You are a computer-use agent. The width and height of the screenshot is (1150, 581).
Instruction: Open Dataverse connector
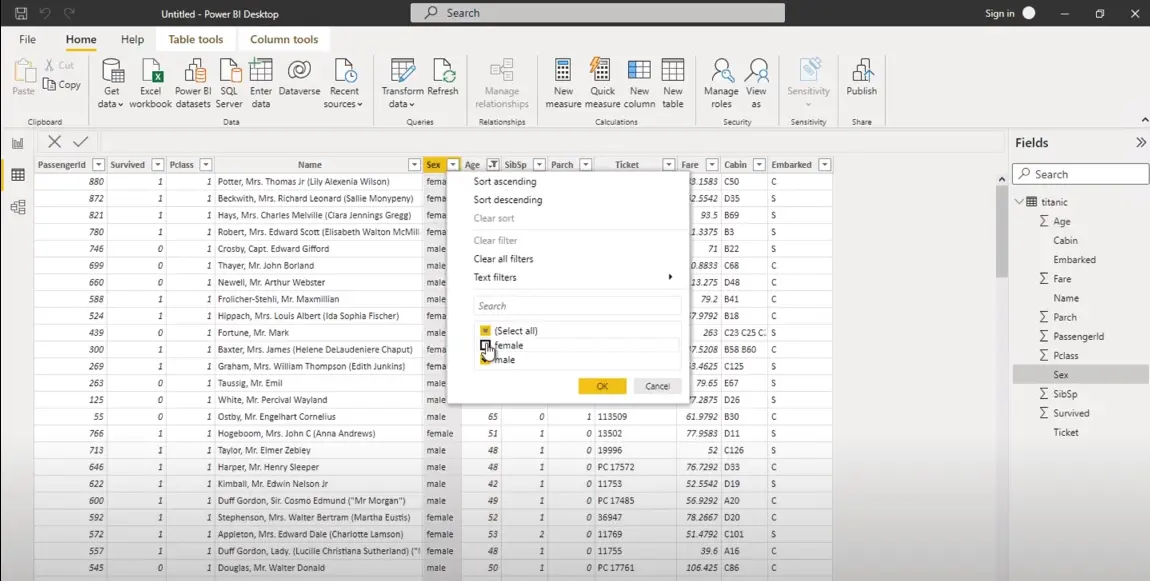point(299,78)
